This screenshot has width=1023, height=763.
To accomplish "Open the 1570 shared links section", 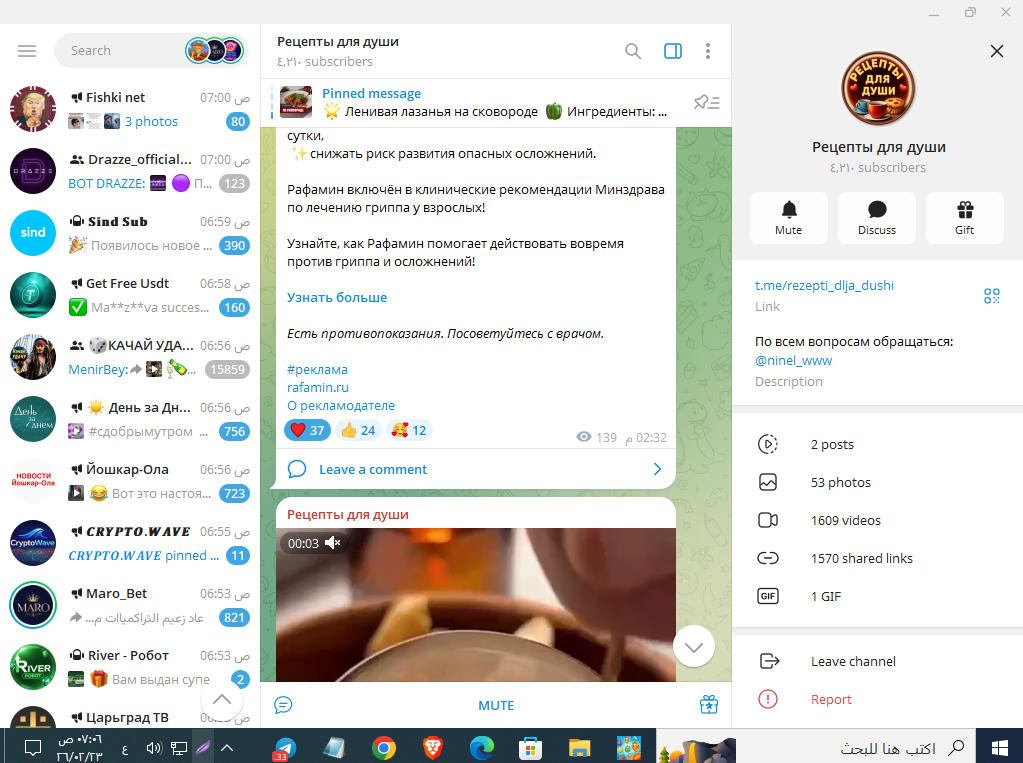I will coord(878,558).
